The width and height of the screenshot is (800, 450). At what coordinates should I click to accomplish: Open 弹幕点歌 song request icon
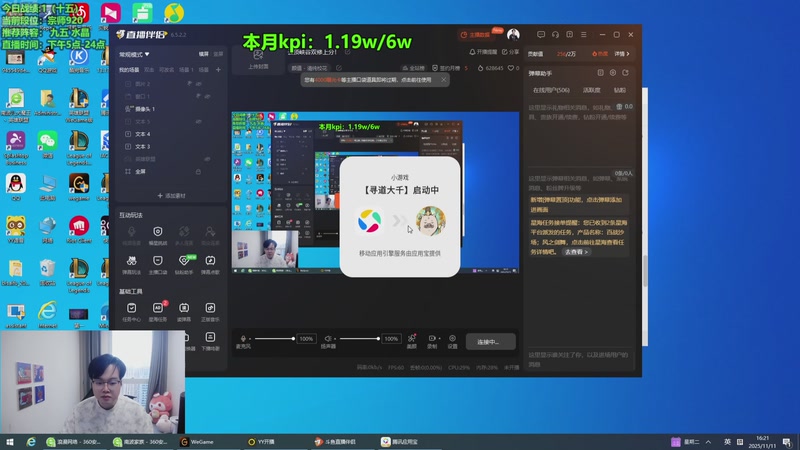pos(210,261)
